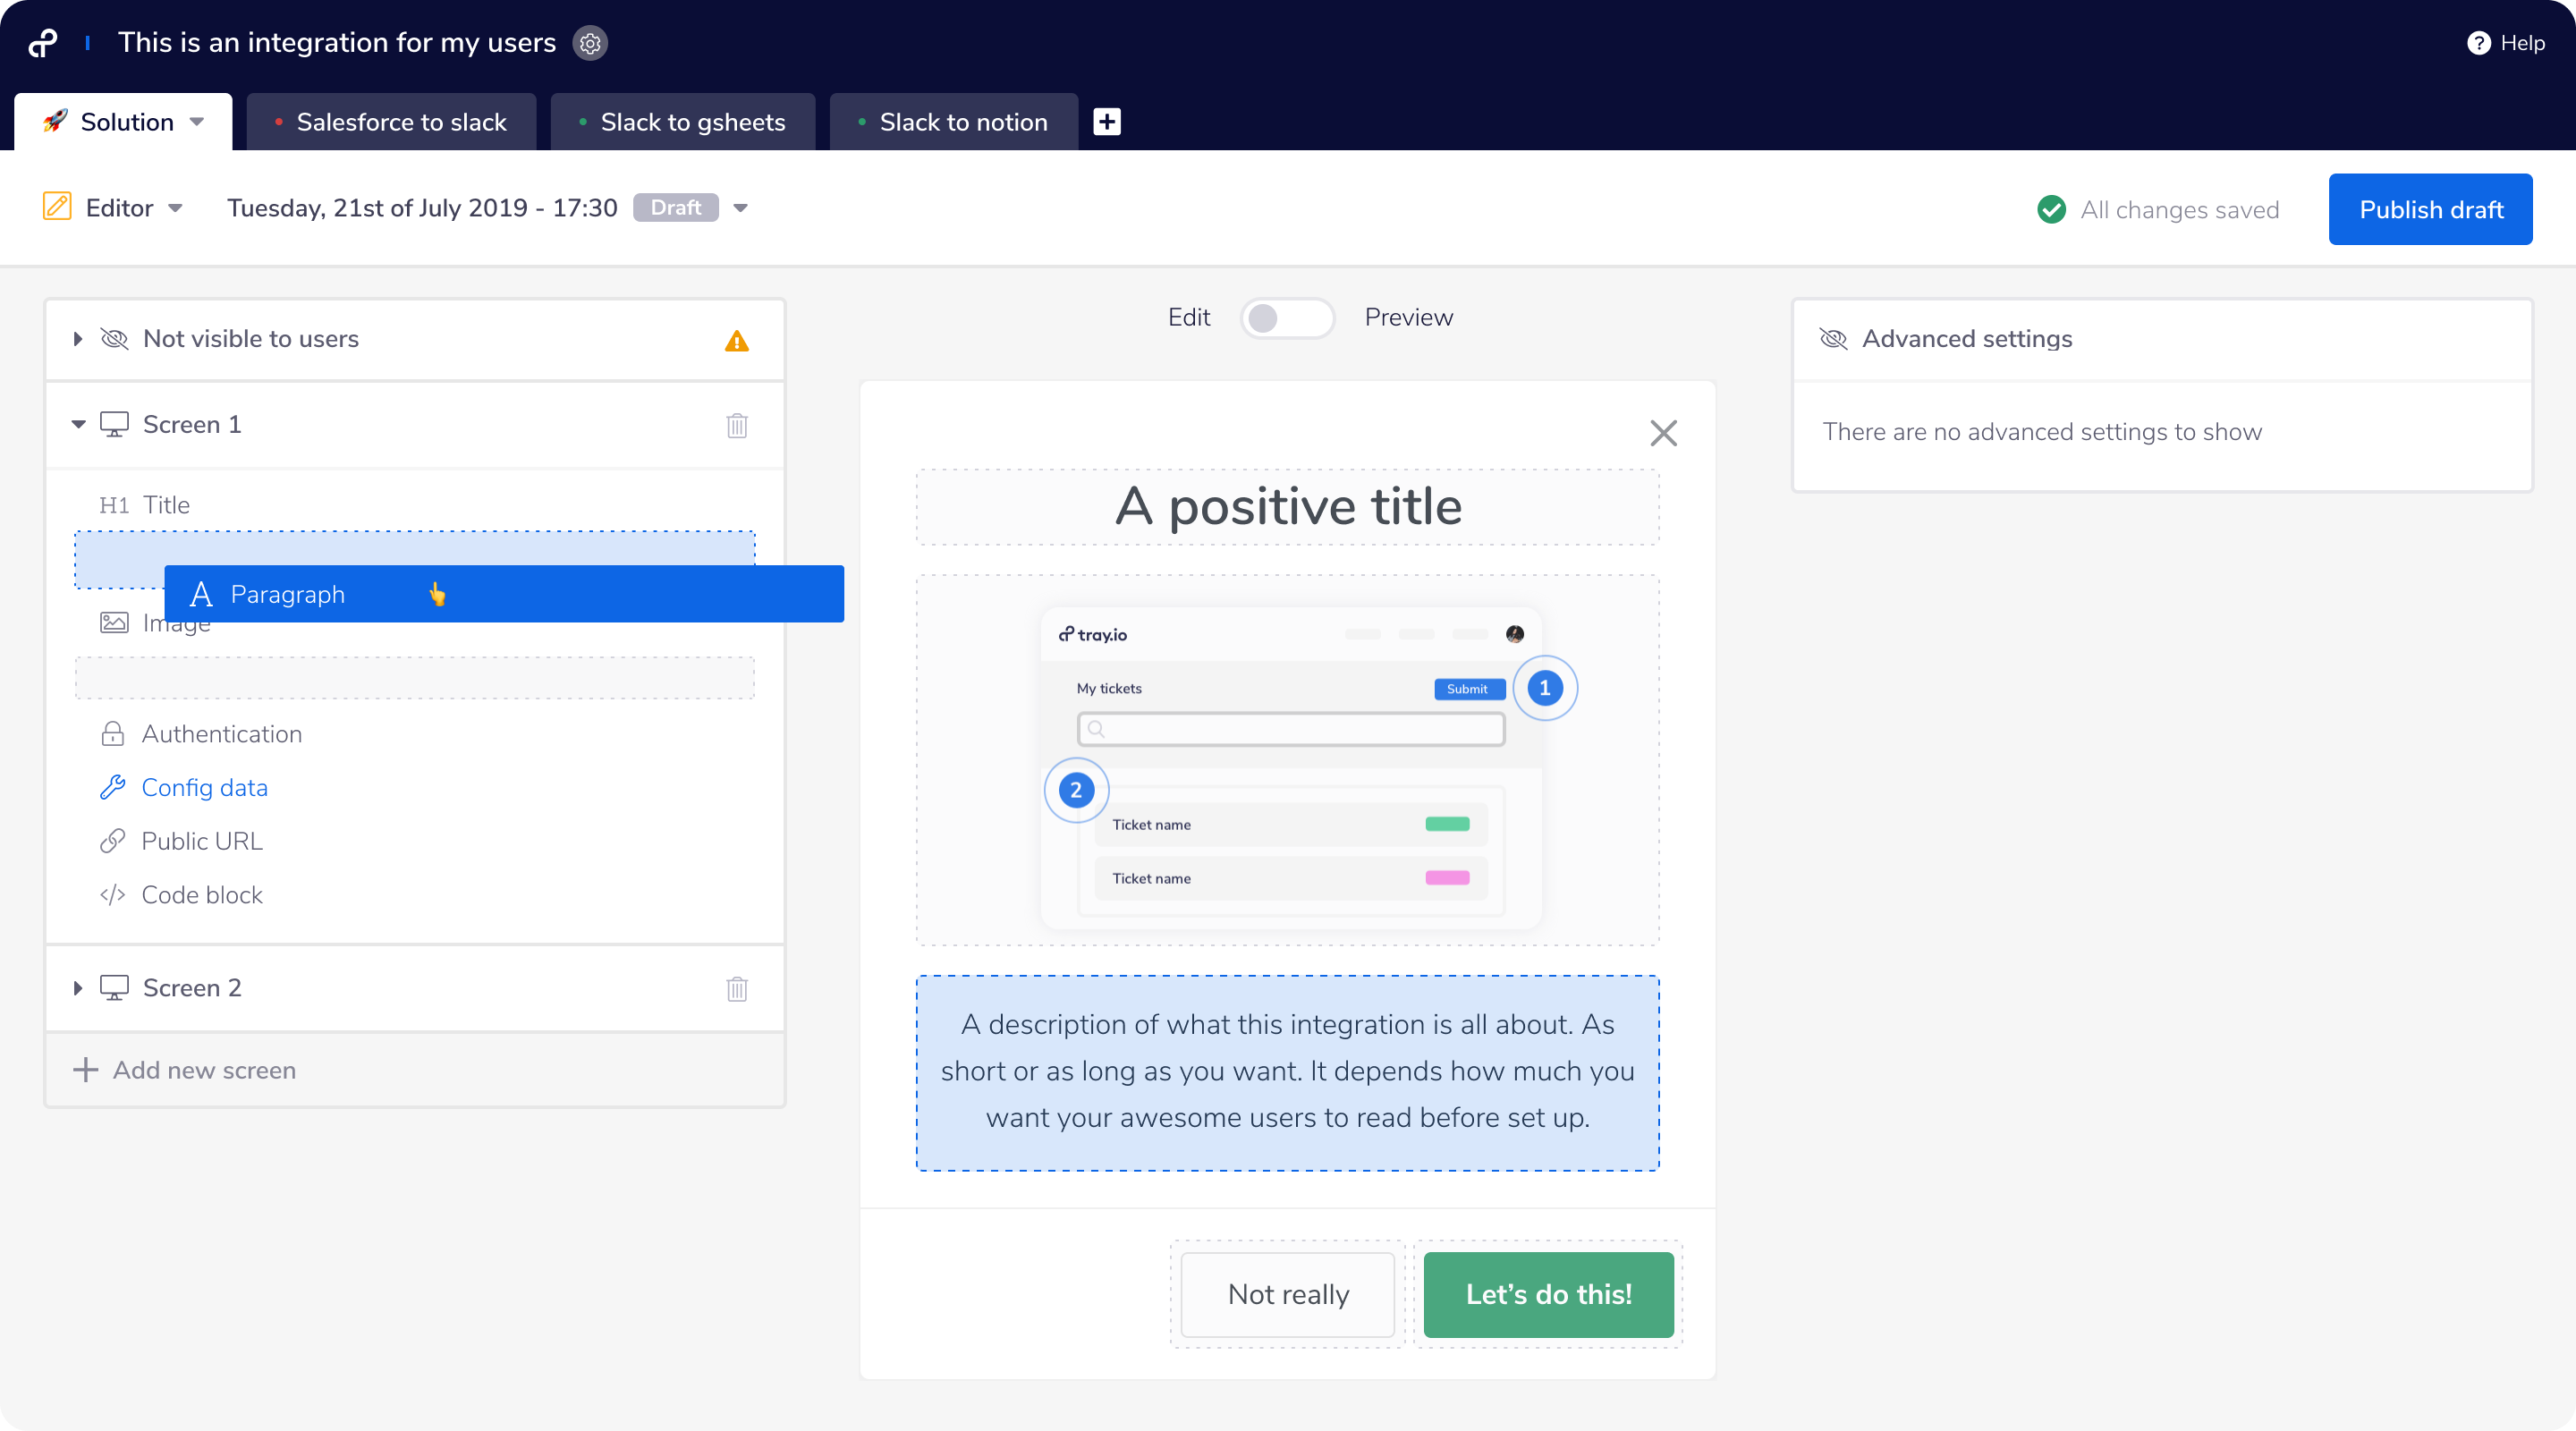Click the Code block brackets icon
Image resolution: width=2576 pixels, height=1431 pixels.
point(112,894)
